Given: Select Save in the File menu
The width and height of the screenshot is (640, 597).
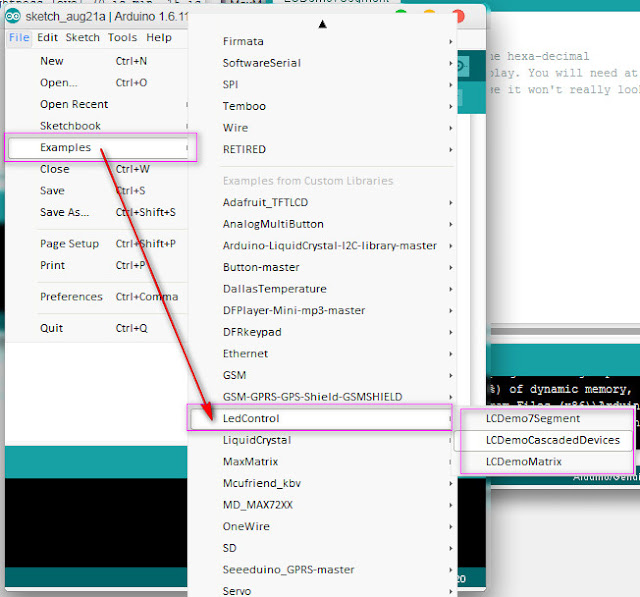Looking at the screenshot, I should [97, 191].
